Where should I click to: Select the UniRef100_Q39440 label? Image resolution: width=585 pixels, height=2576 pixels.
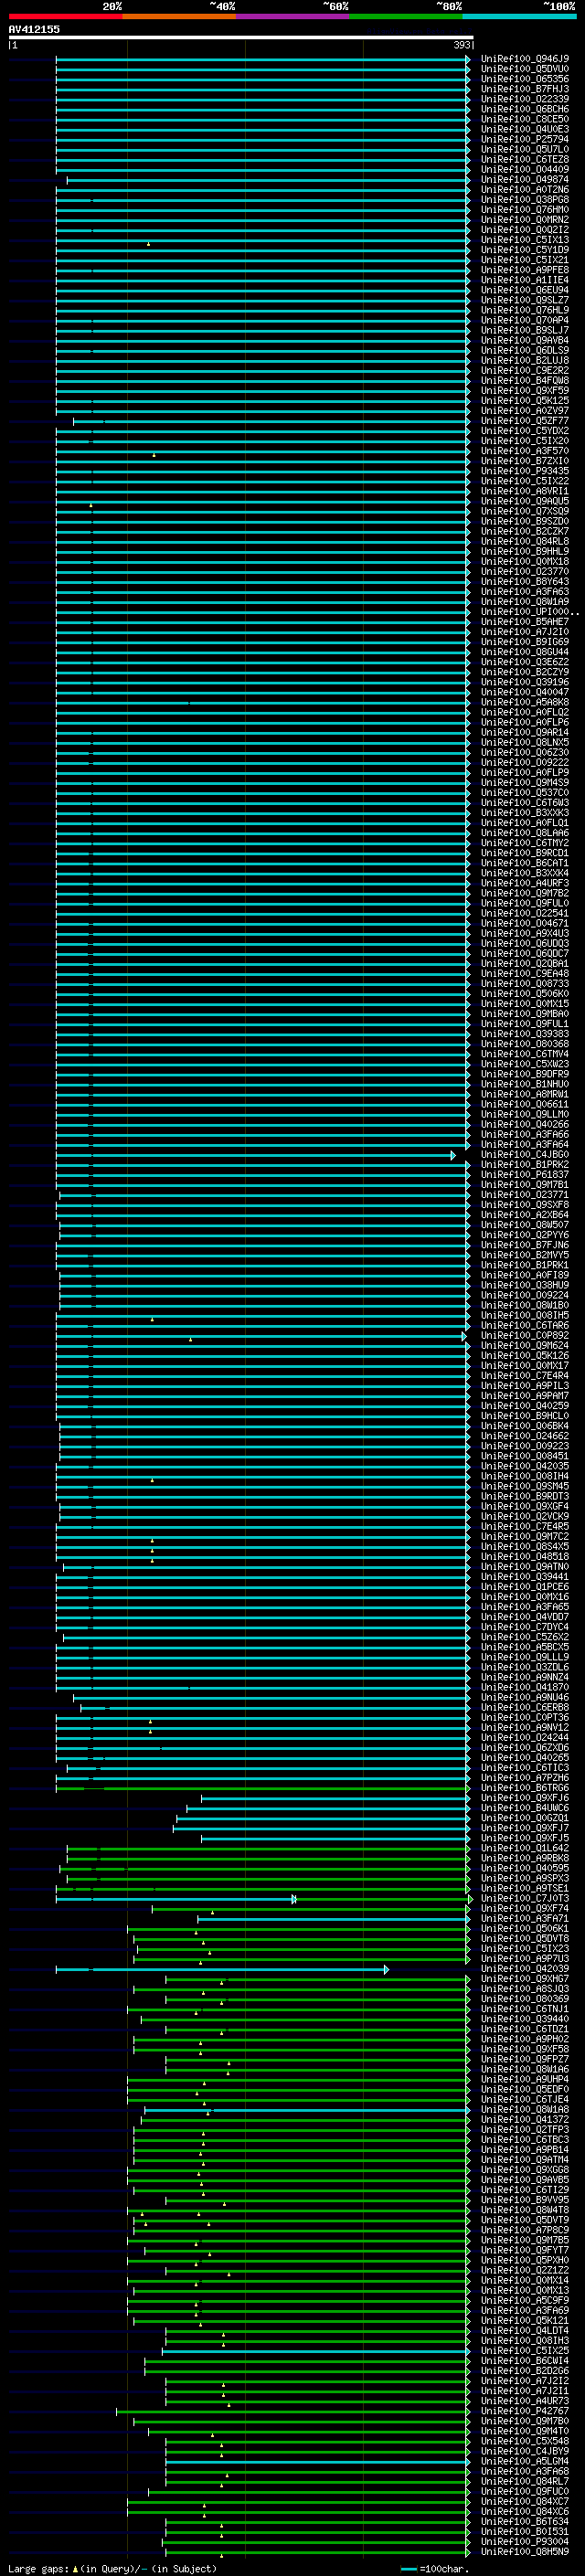(x=524, y=2018)
